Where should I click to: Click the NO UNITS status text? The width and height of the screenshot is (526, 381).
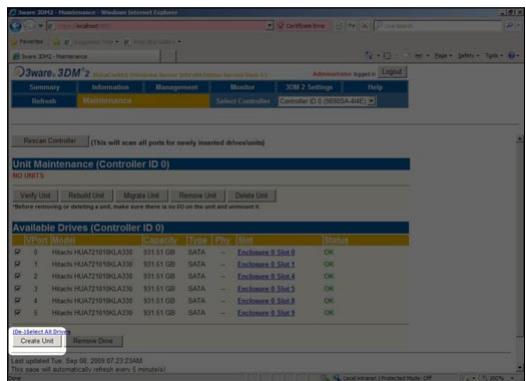point(29,175)
